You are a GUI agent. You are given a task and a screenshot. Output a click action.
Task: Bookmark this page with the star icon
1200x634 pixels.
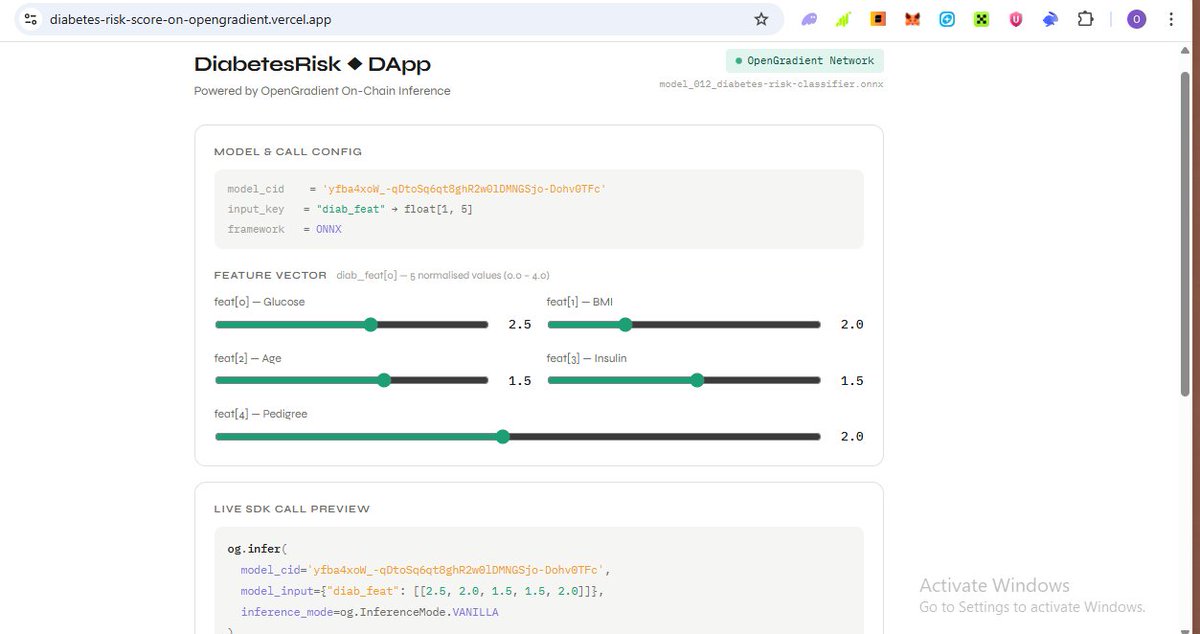761,19
